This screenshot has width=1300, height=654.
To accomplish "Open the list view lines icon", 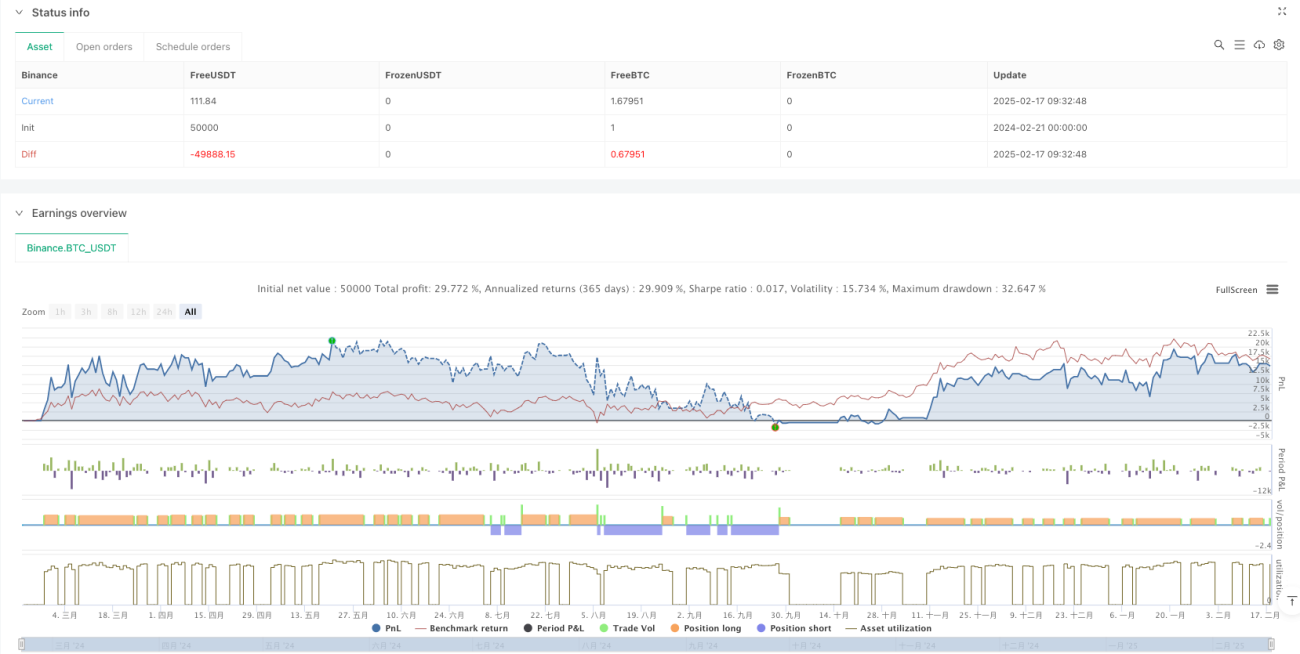I will [1239, 45].
